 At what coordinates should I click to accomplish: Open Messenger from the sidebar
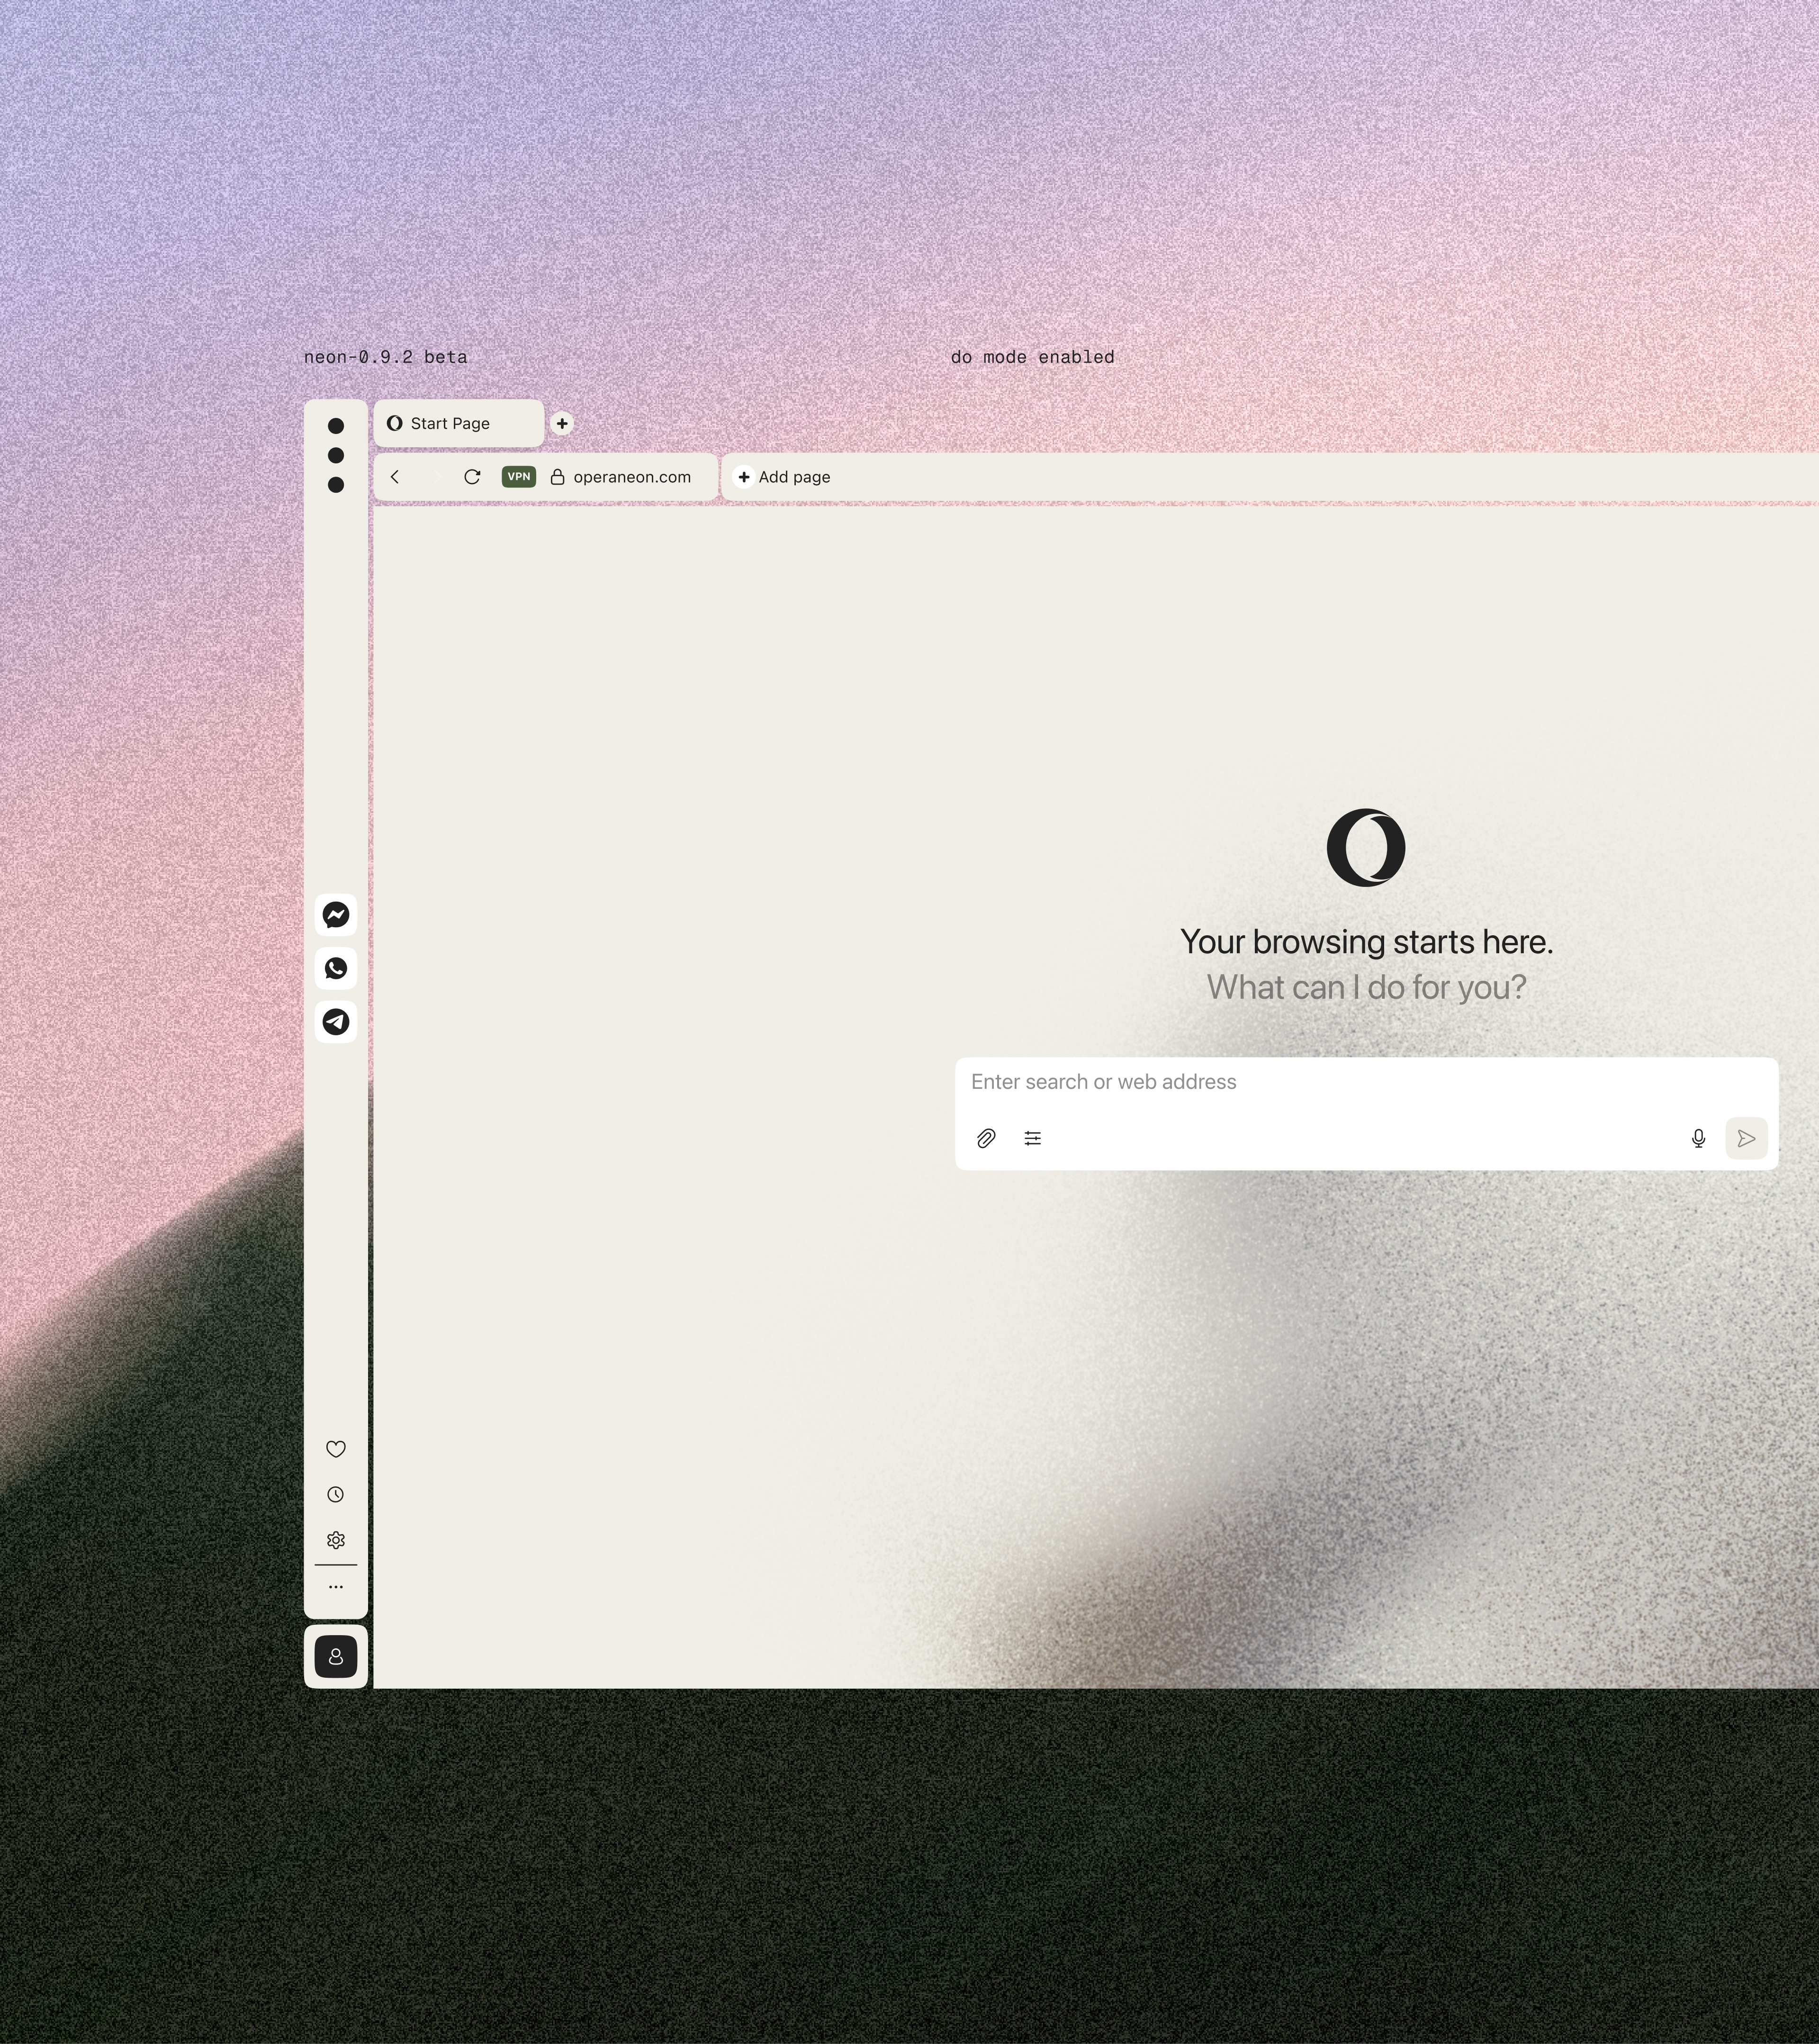click(336, 915)
